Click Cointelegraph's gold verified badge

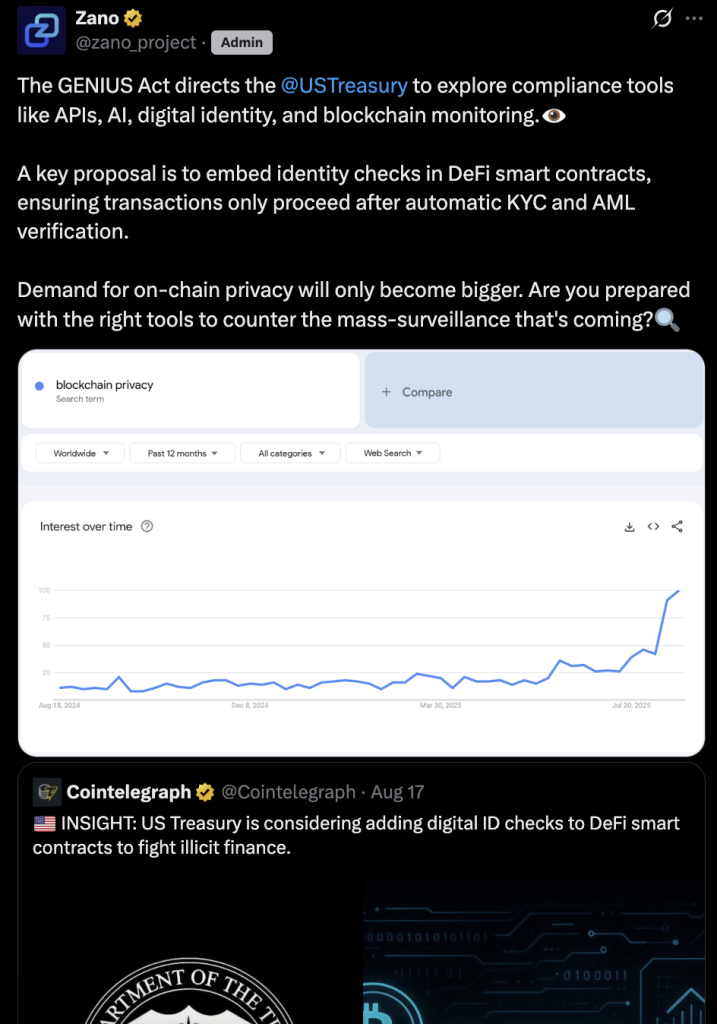tap(205, 792)
